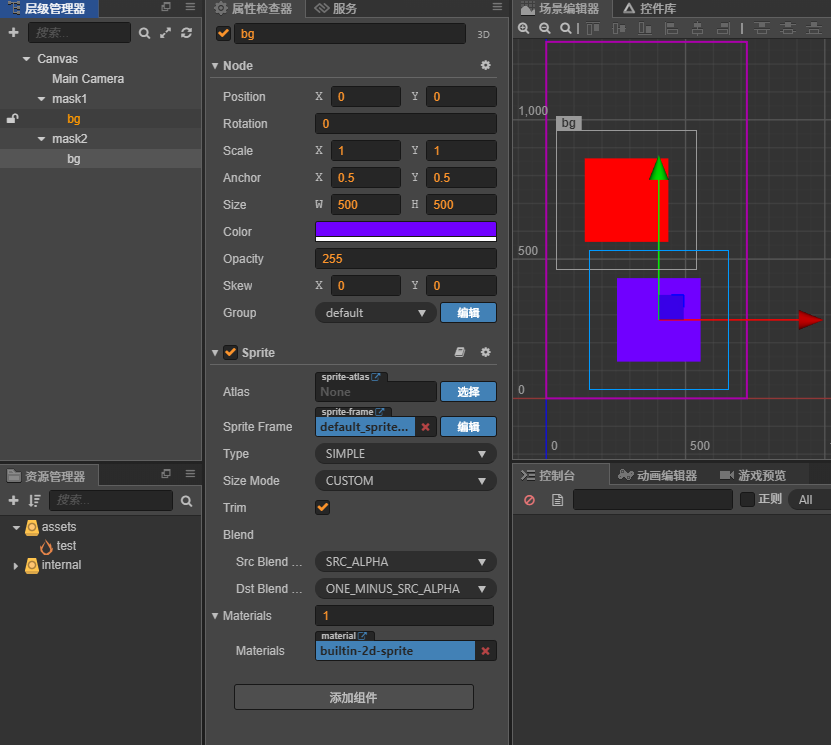This screenshot has width=831, height=745.
Task: Change asset sort order
Action: click(x=34, y=500)
